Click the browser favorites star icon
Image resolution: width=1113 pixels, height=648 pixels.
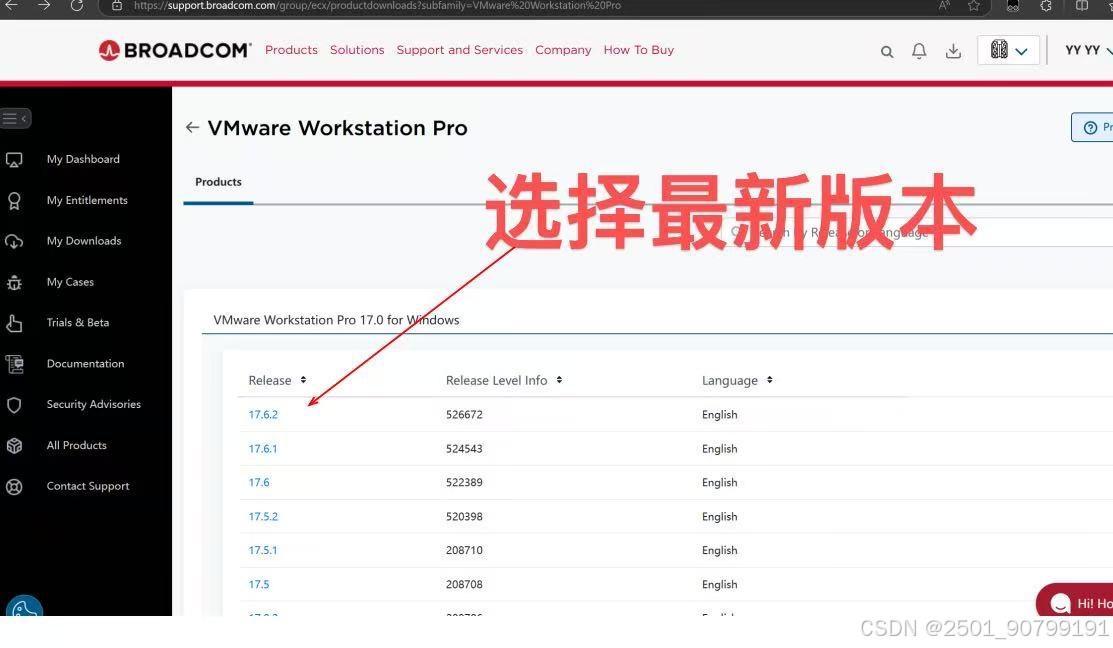pyautogui.click(x=974, y=6)
